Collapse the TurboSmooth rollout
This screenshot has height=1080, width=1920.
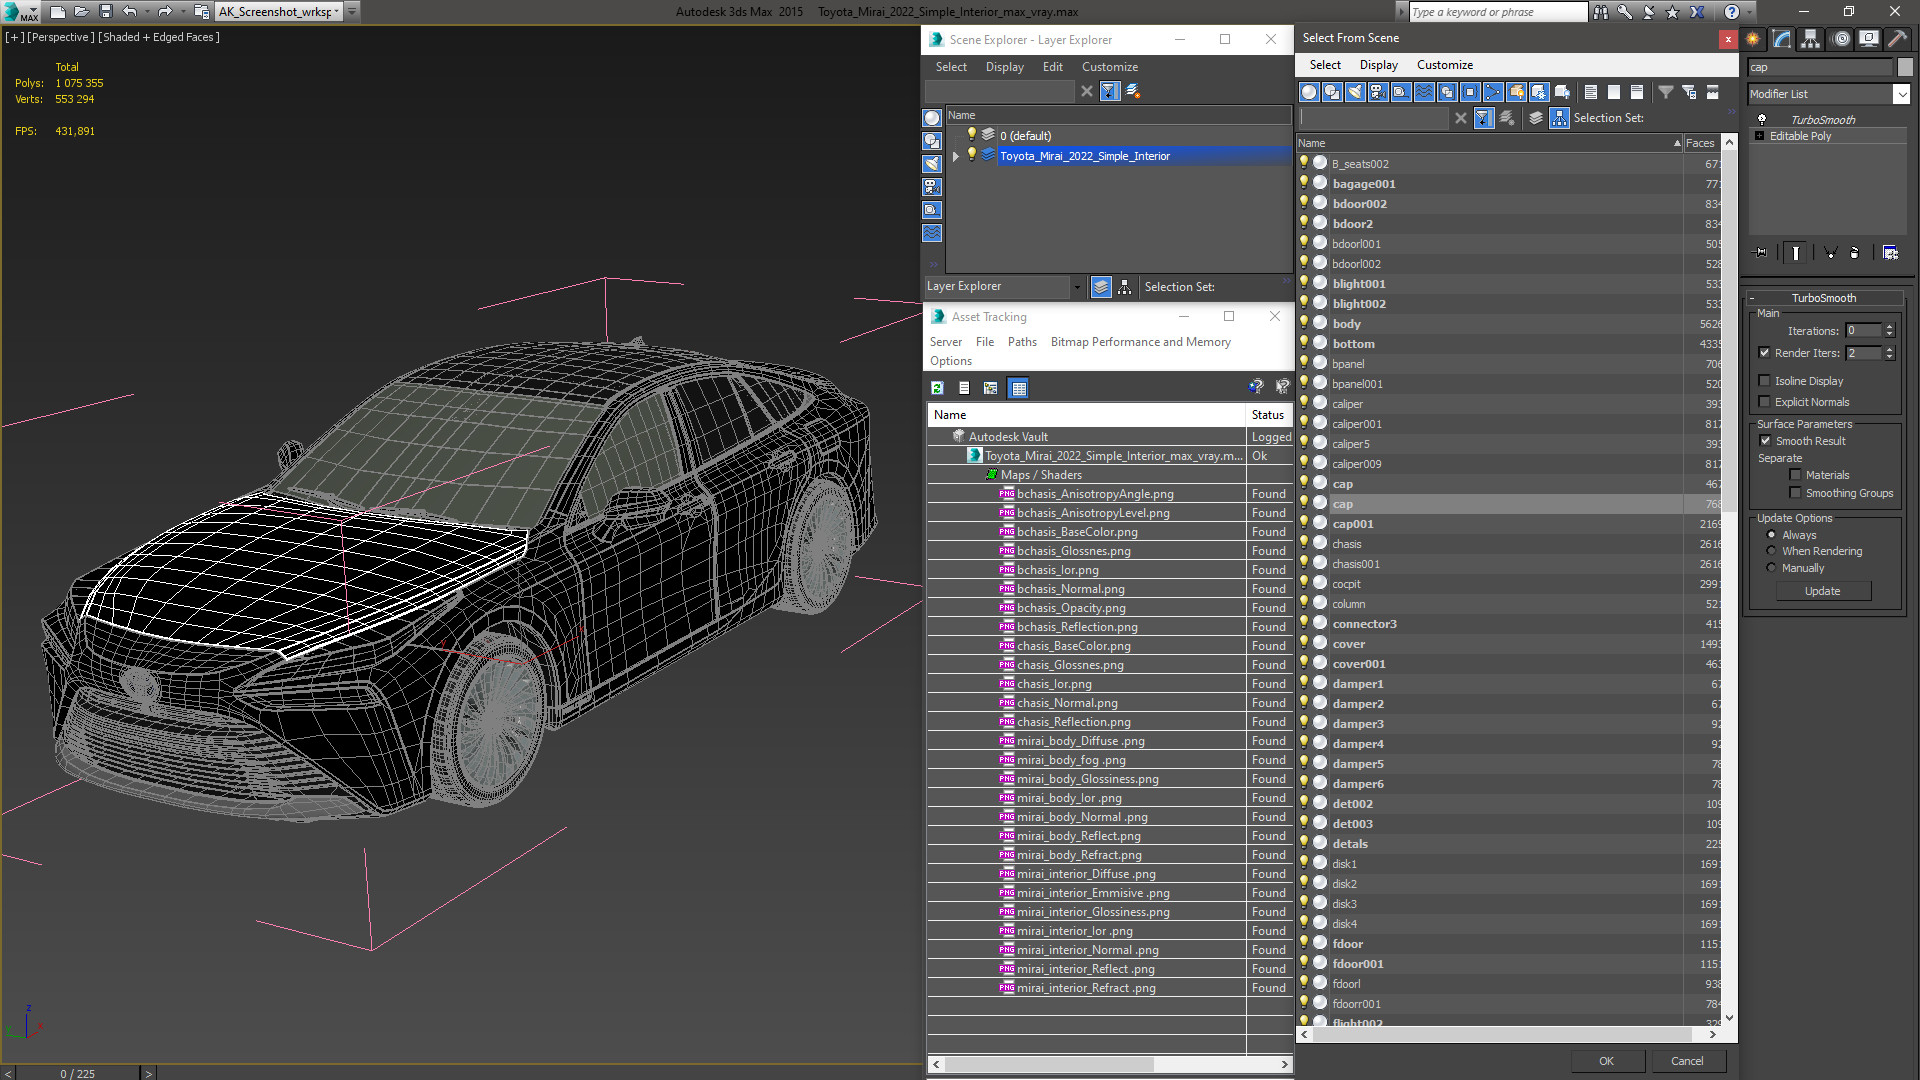pyautogui.click(x=1753, y=298)
